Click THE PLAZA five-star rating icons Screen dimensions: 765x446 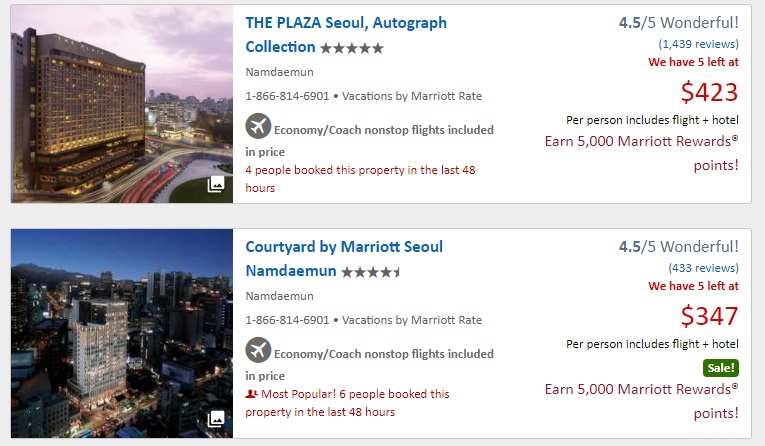[x=351, y=47]
